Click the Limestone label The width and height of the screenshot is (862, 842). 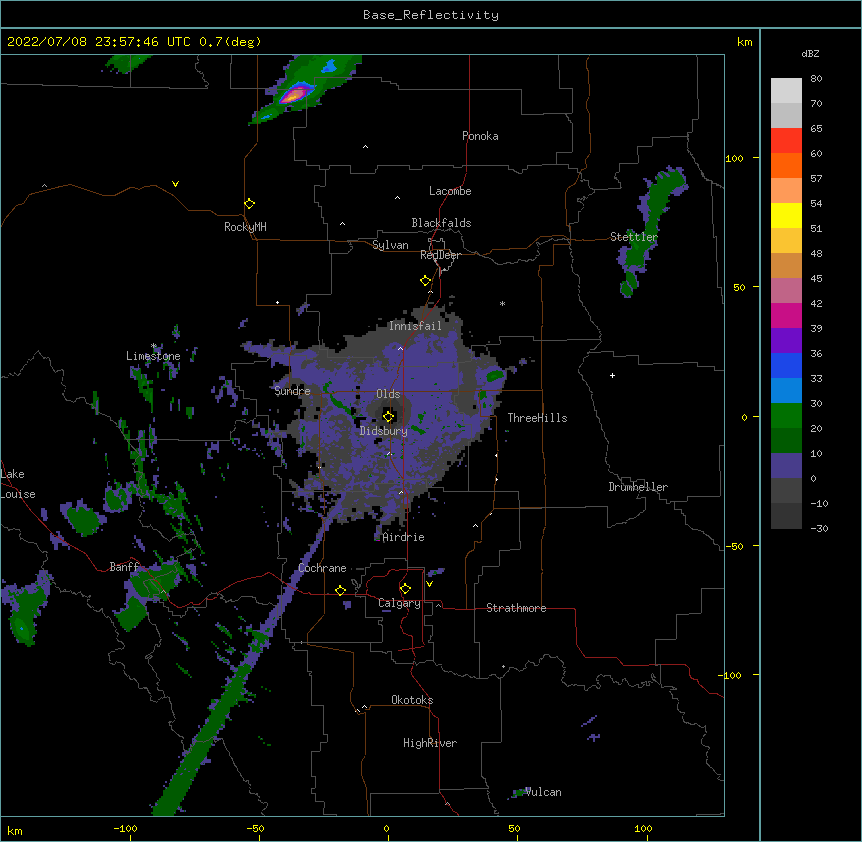coord(153,356)
